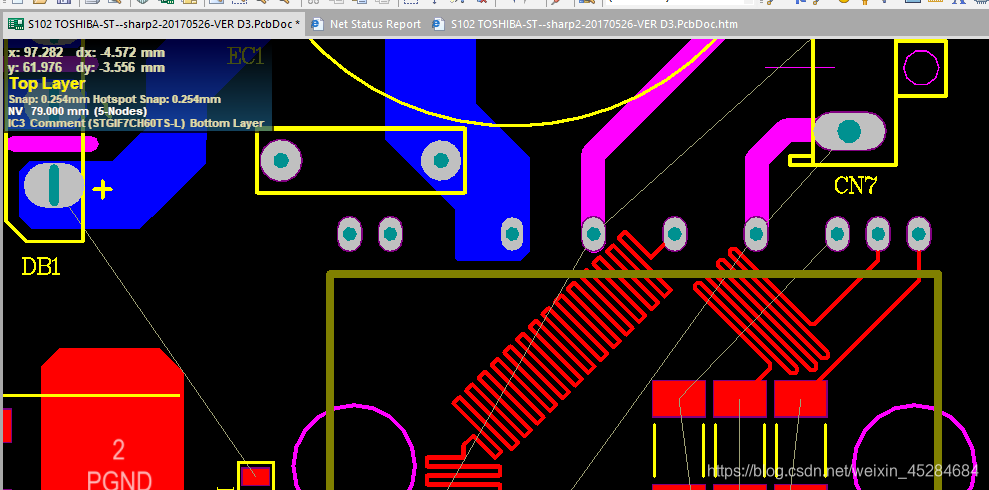Select the right round pad in yellow rectangle

pos(441,160)
